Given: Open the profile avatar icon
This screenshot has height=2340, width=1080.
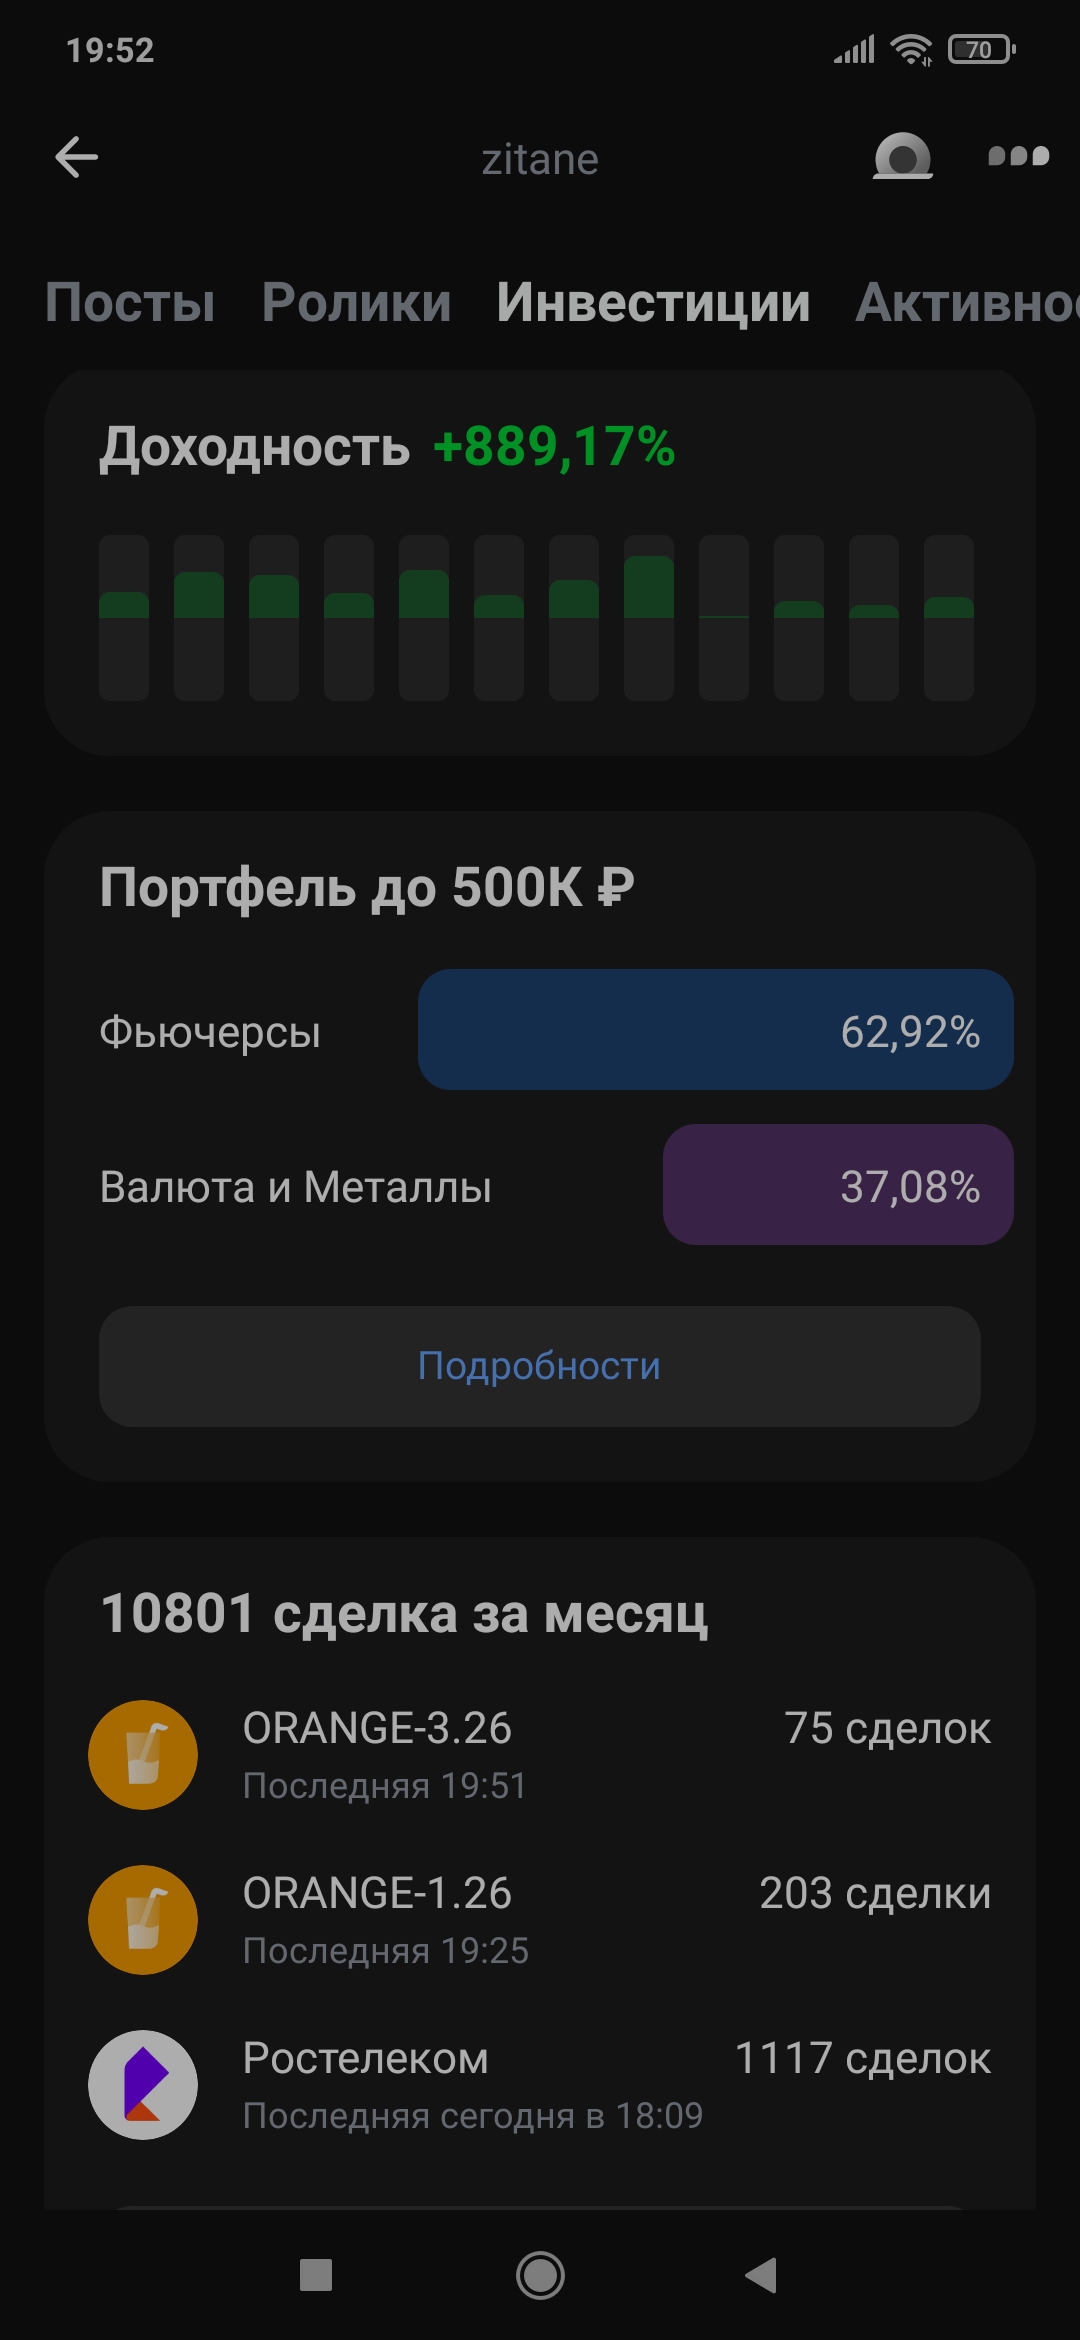Looking at the screenshot, I should pyautogui.click(x=902, y=157).
